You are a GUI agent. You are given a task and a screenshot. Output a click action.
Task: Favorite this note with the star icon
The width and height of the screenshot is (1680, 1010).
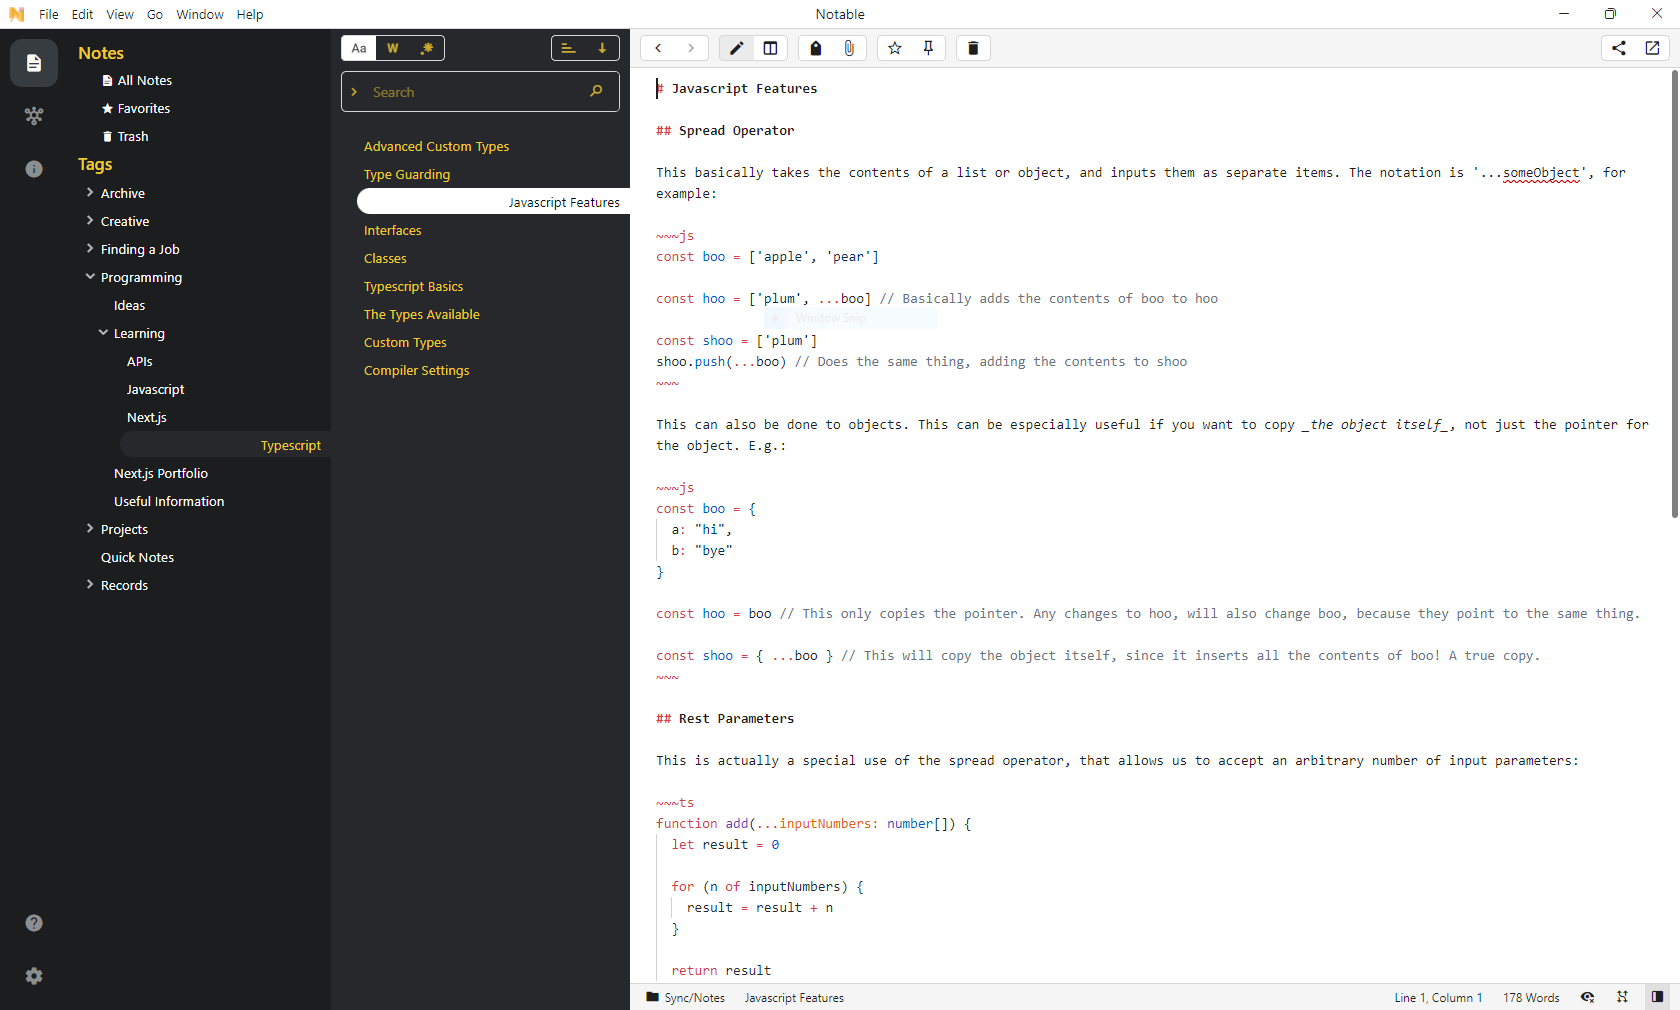pyautogui.click(x=895, y=48)
